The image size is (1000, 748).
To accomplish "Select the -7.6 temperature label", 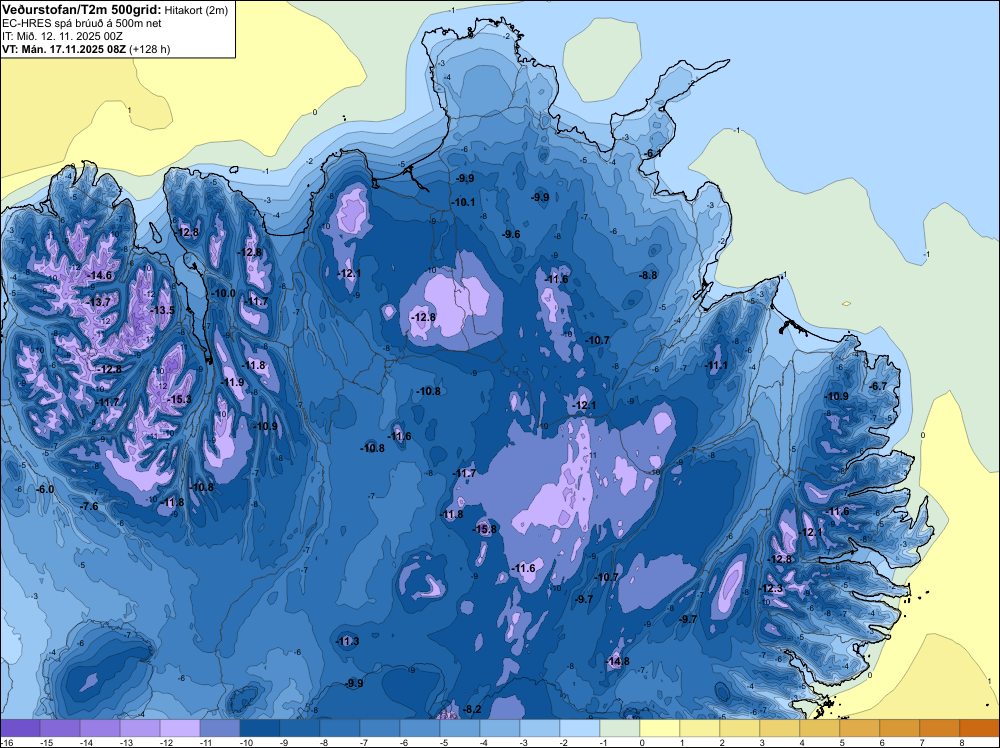I will point(89,506).
